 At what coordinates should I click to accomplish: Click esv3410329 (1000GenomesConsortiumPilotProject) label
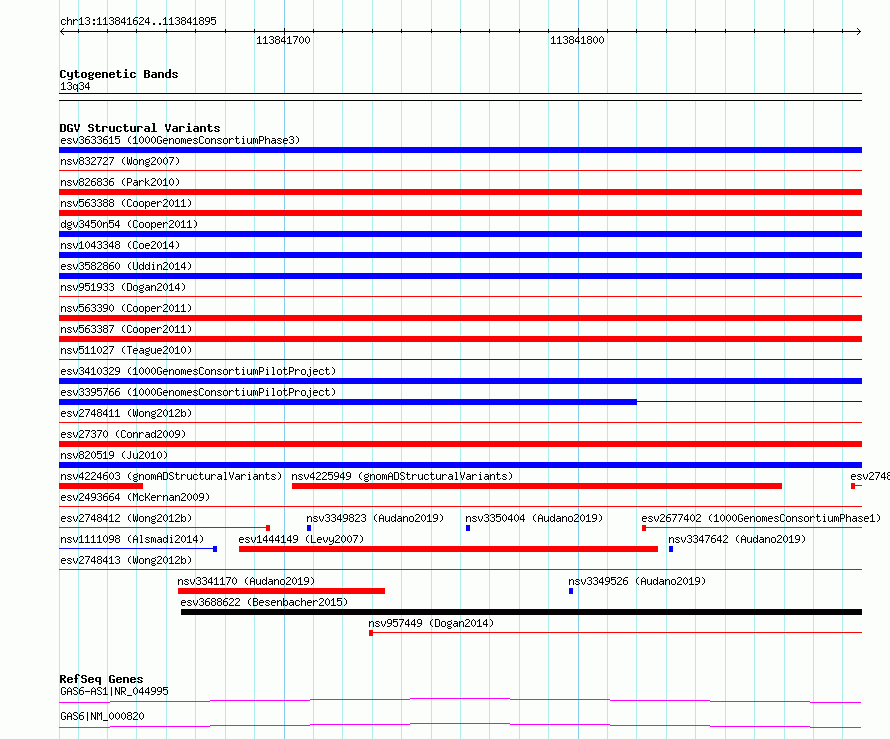coord(198,371)
